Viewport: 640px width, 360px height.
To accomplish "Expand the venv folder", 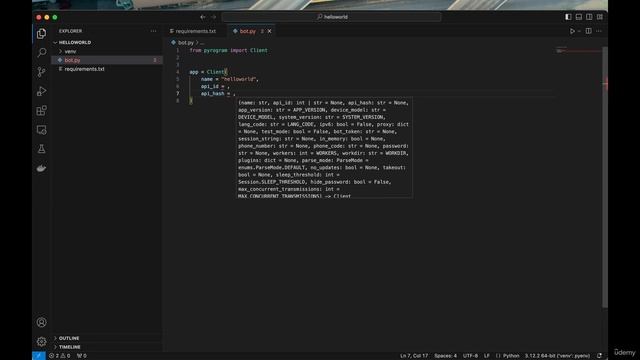I will point(70,51).
